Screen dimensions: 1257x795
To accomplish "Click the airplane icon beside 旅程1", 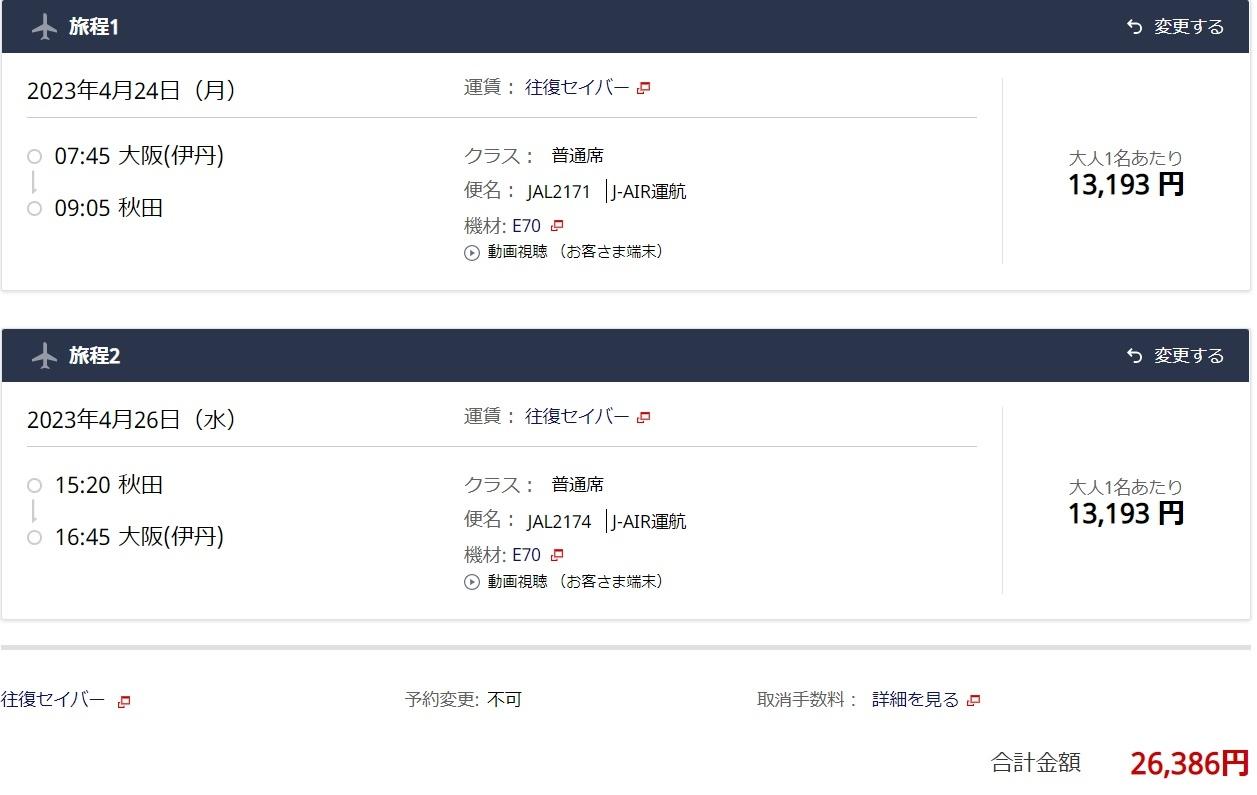I will tap(44, 27).
